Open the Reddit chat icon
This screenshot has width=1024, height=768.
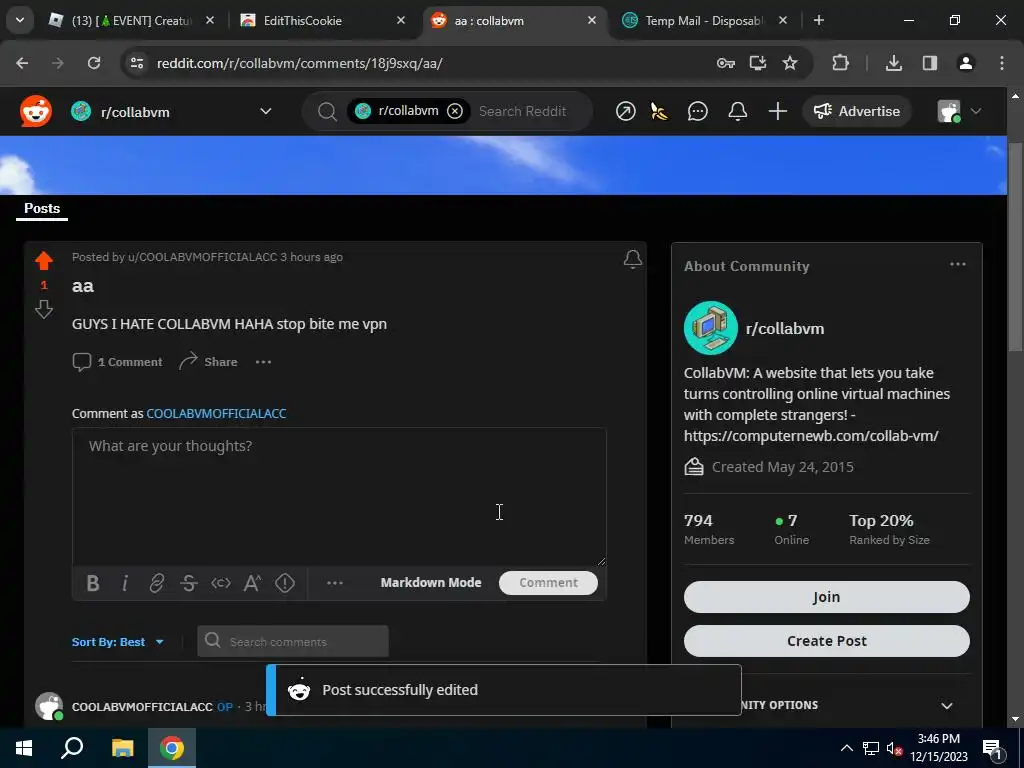click(x=697, y=112)
